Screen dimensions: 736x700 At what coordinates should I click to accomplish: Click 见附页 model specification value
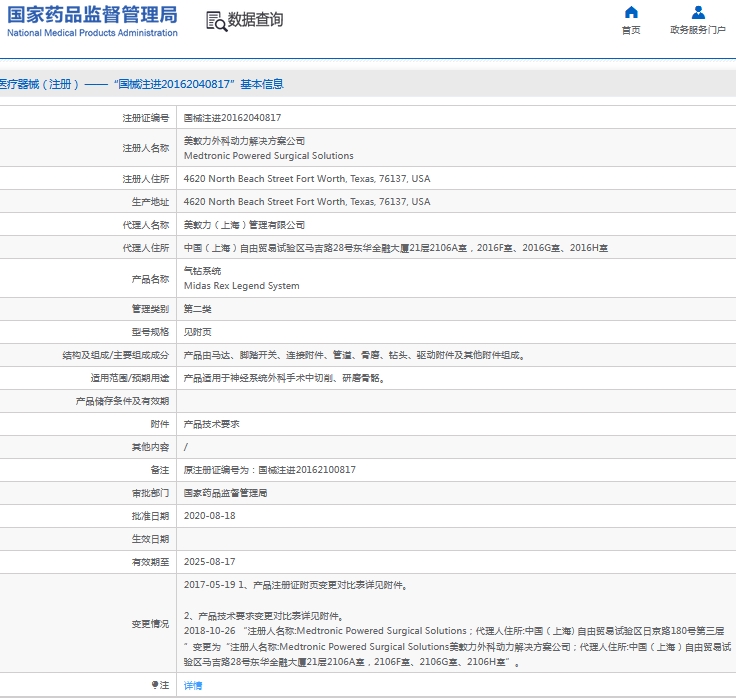[198, 332]
